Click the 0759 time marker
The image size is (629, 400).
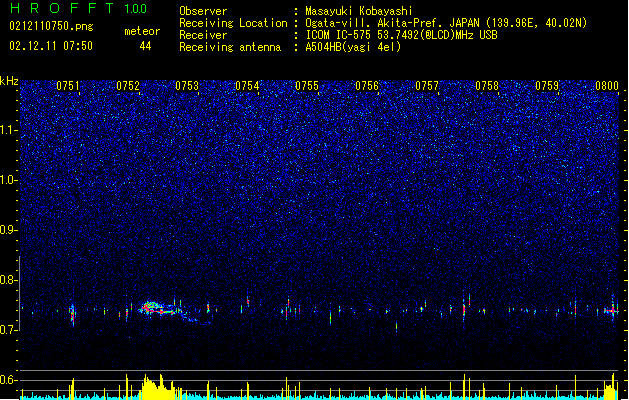(547, 86)
